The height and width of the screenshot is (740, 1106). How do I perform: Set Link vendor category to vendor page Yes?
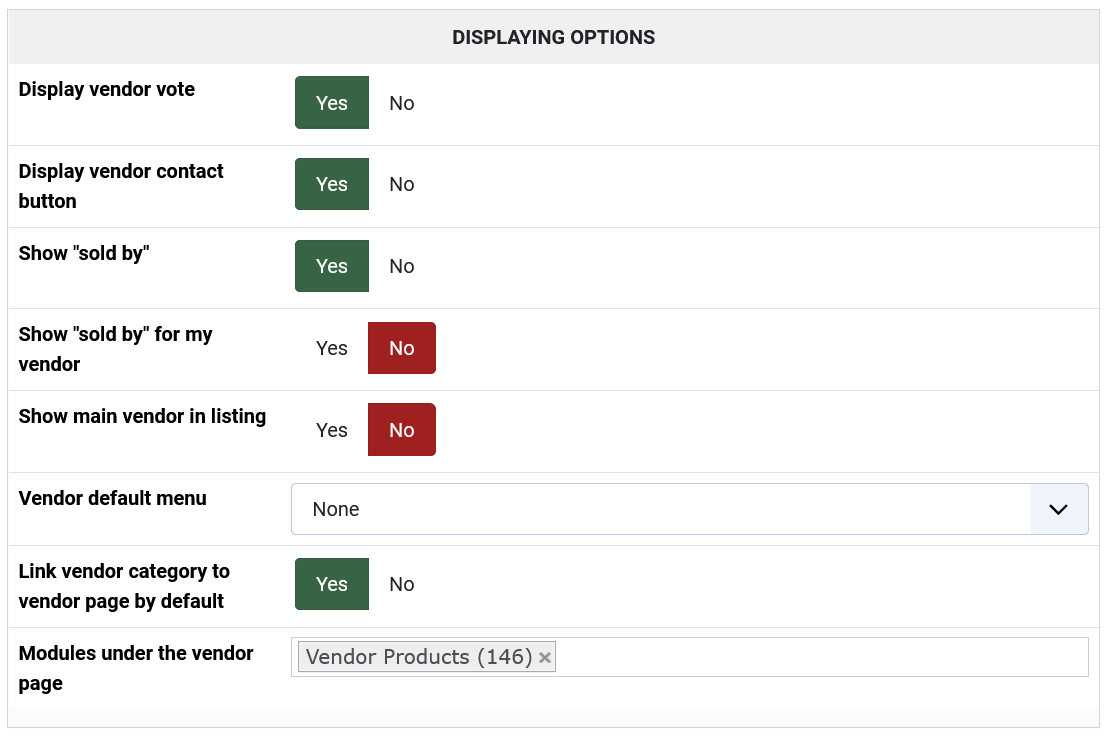pyautogui.click(x=332, y=584)
